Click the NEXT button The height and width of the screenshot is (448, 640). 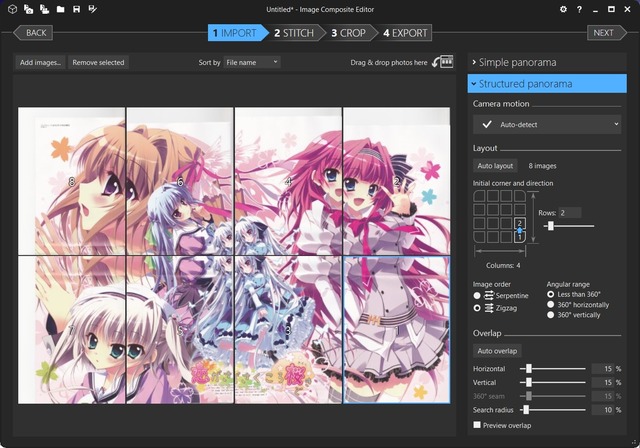click(607, 33)
